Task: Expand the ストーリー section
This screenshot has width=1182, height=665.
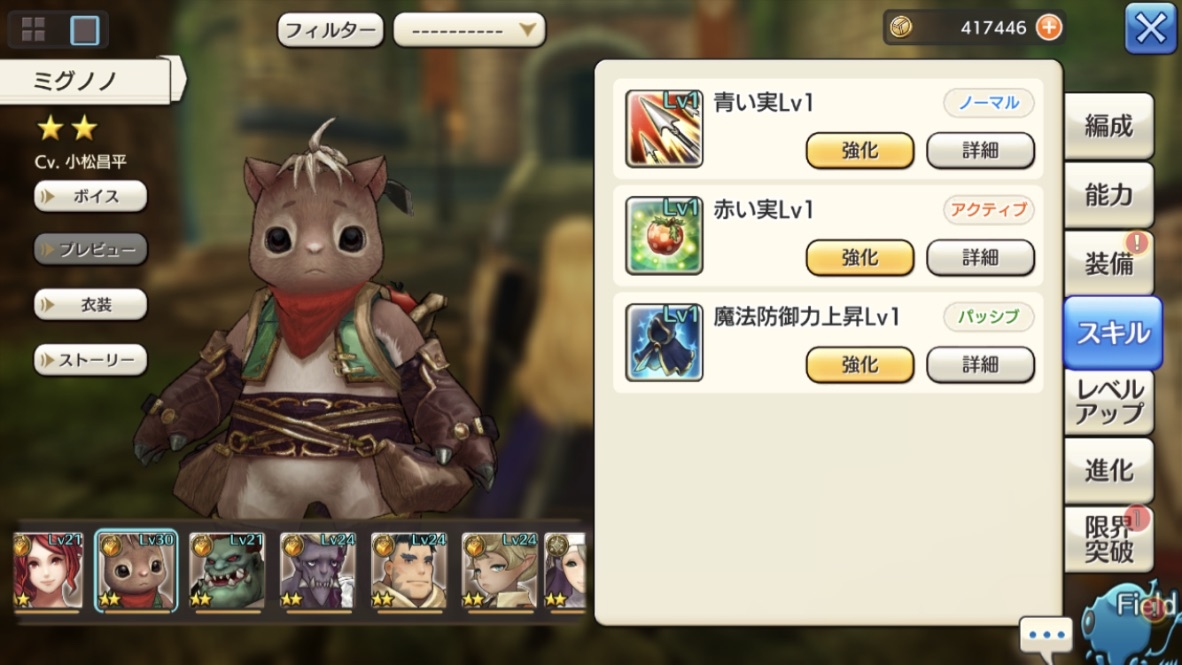Action: [x=90, y=360]
